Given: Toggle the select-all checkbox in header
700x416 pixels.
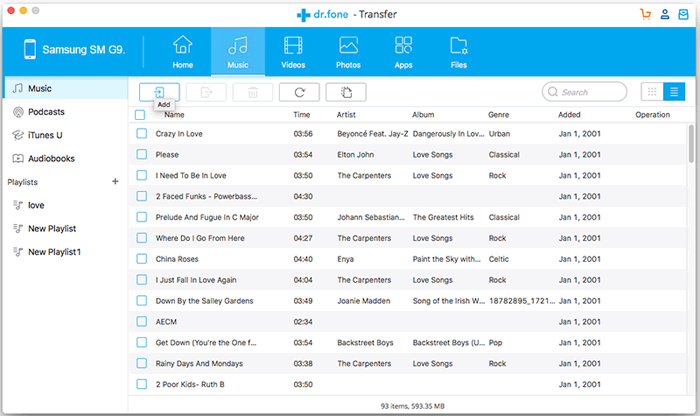Looking at the screenshot, I should coord(140,115).
